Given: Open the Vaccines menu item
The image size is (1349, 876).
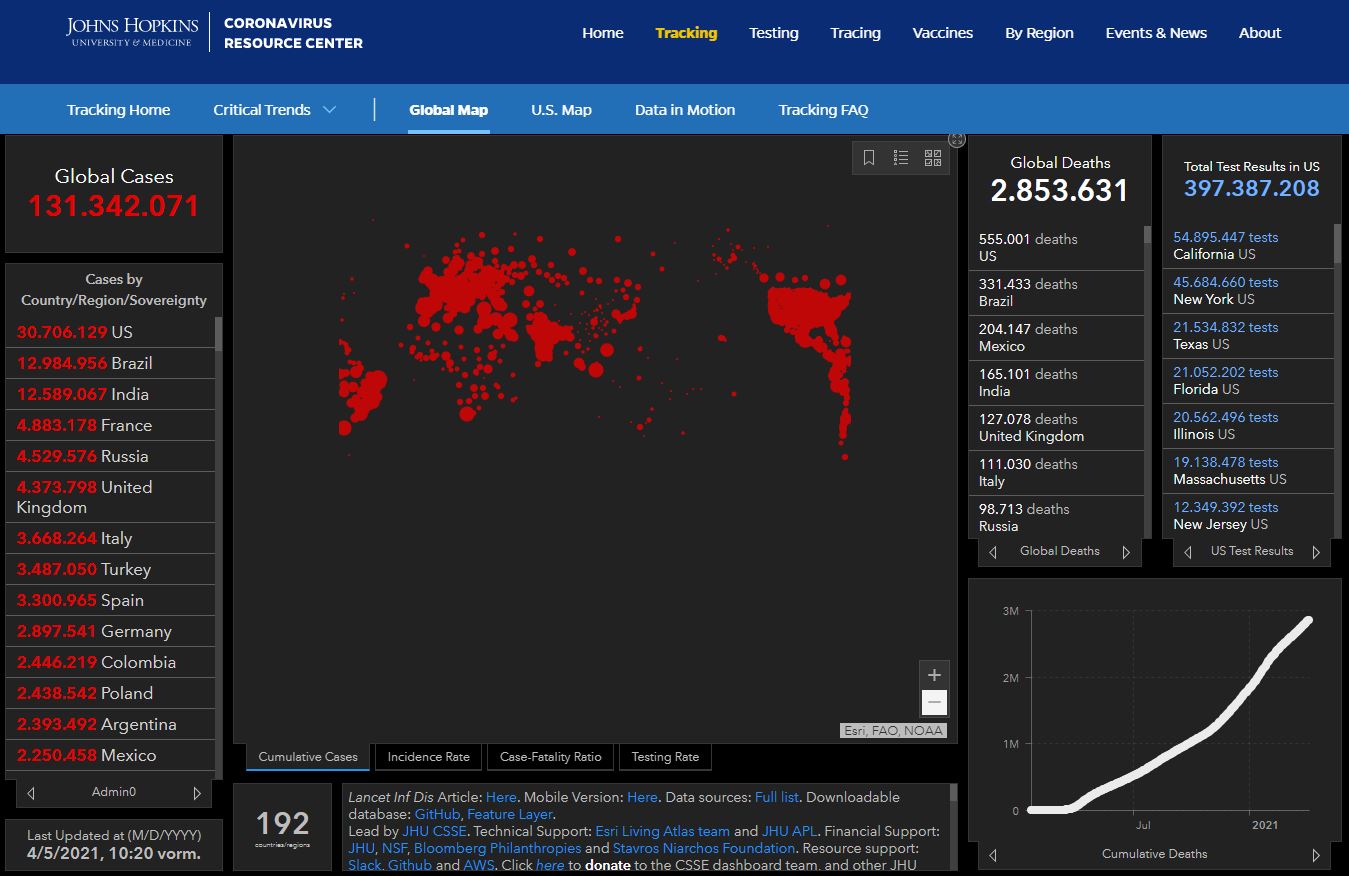Looking at the screenshot, I should tap(943, 33).
